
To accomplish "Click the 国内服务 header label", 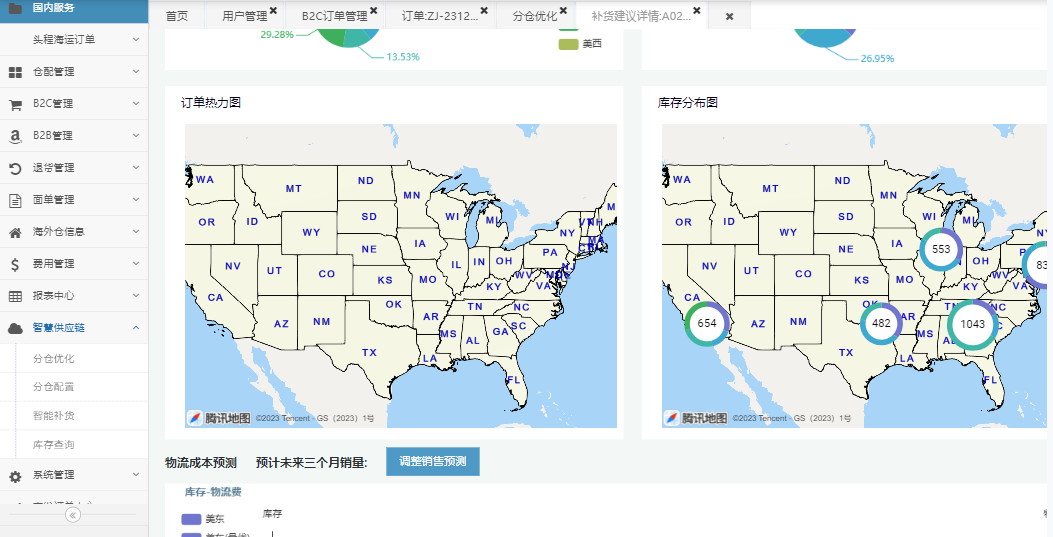I will pyautogui.click(x=54, y=8).
